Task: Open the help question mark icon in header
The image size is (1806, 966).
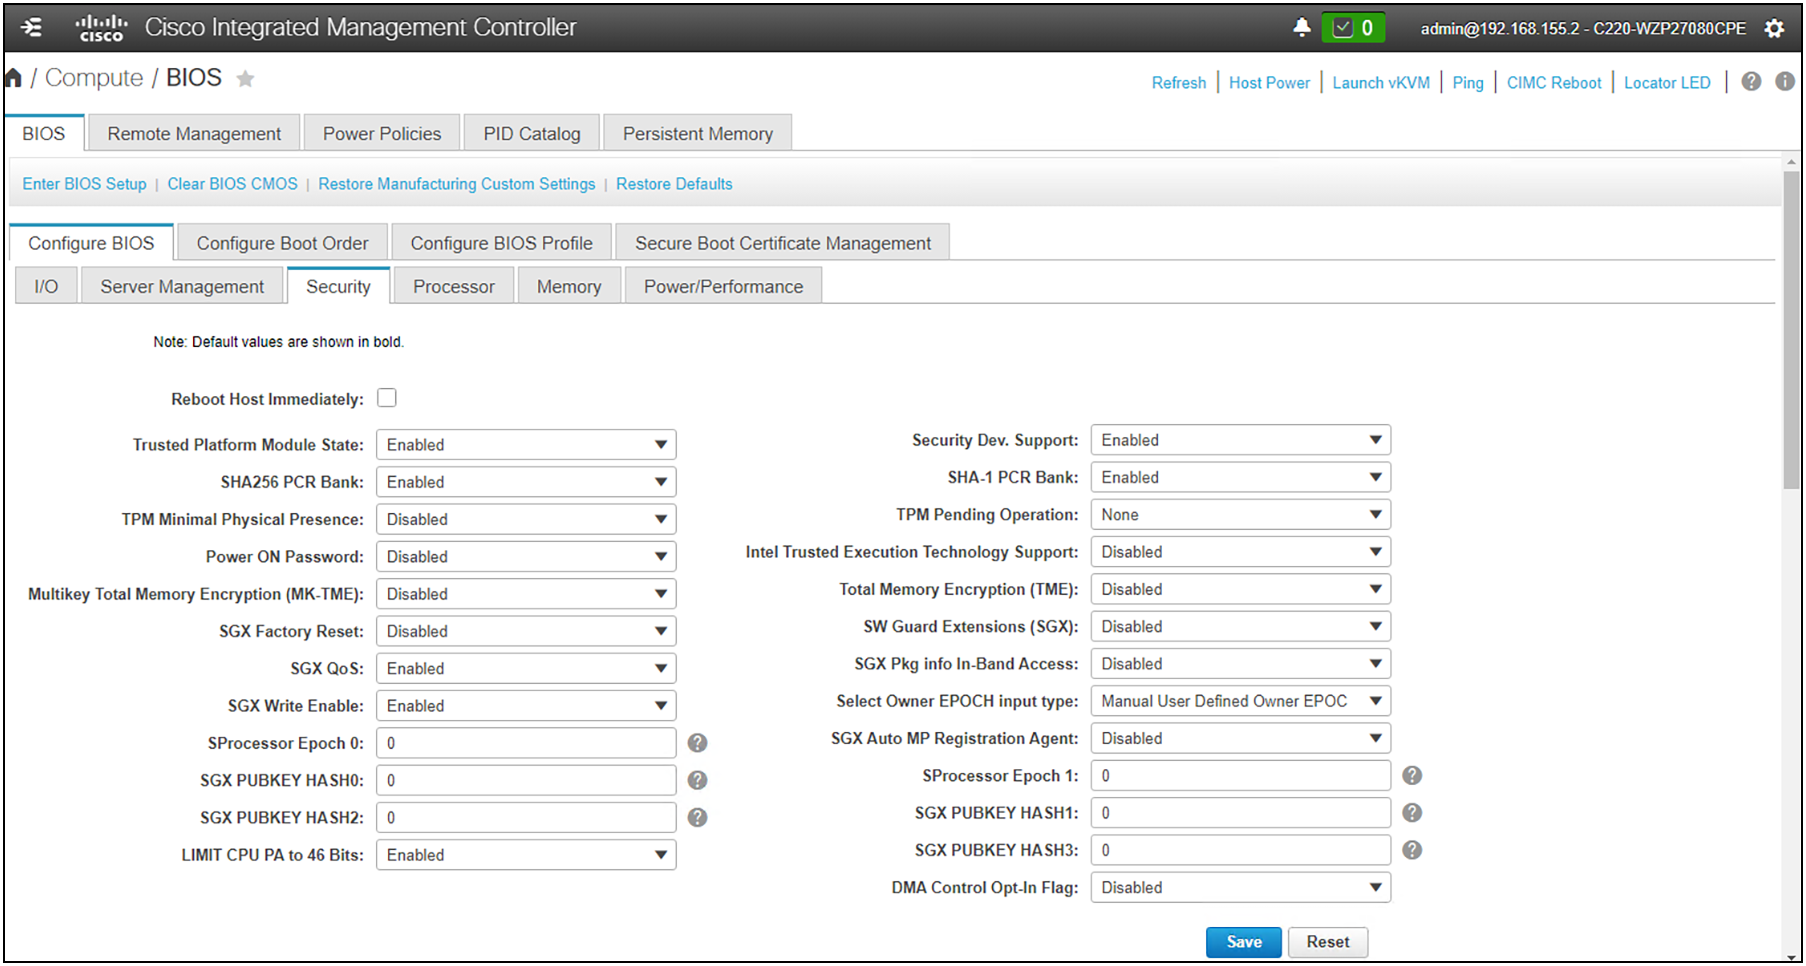Action: pyautogui.click(x=1751, y=81)
